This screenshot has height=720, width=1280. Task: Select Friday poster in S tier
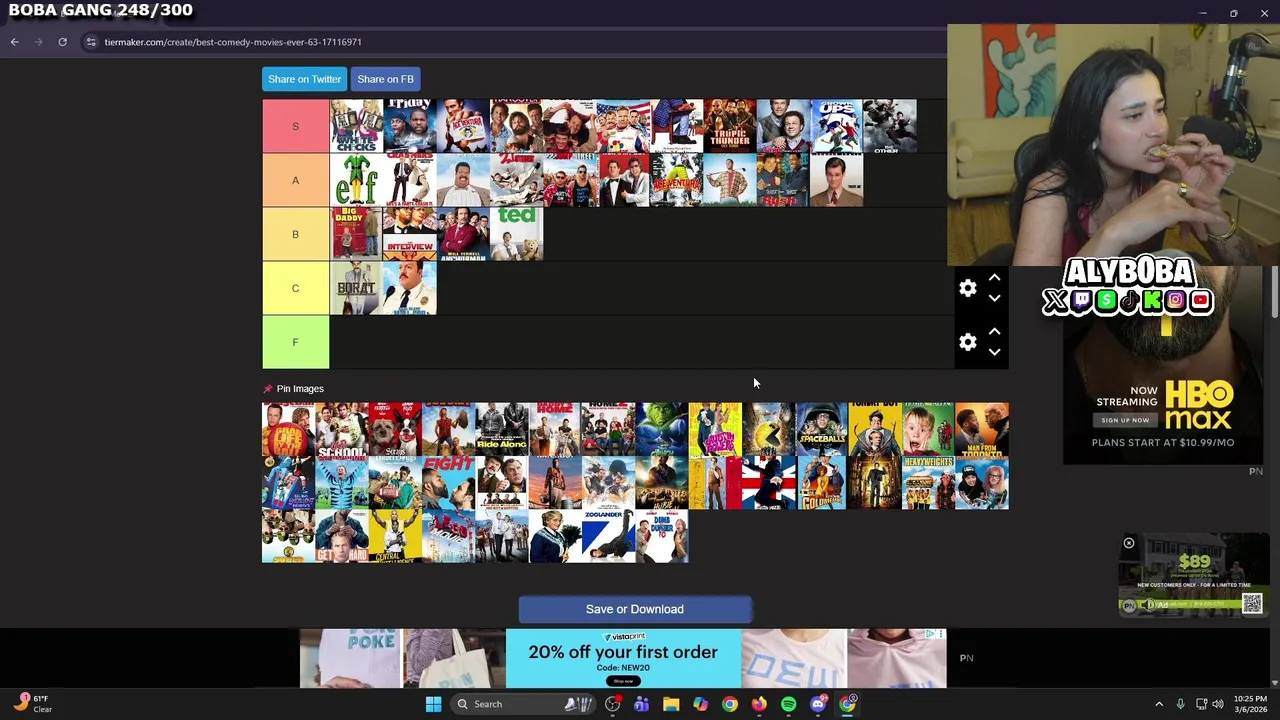pyautogui.click(x=409, y=126)
